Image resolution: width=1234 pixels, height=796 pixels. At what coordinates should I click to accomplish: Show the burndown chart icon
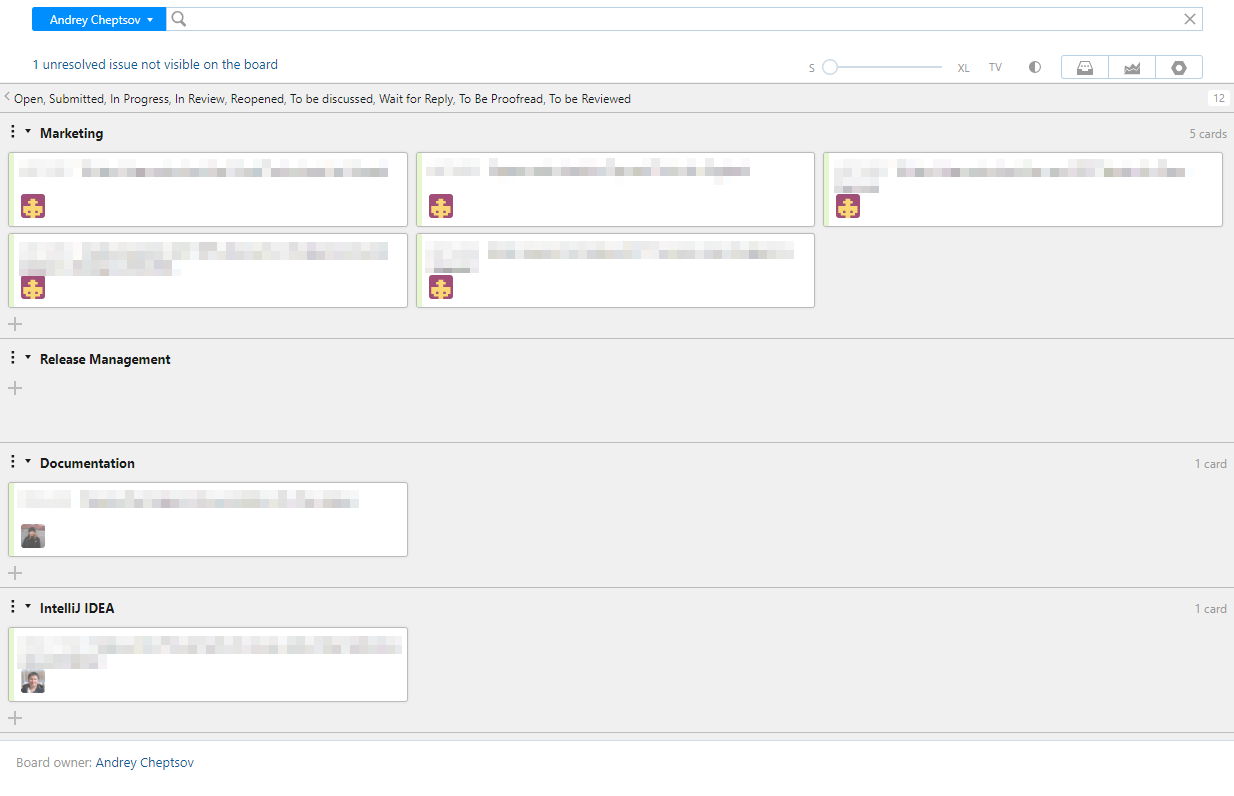1132,67
